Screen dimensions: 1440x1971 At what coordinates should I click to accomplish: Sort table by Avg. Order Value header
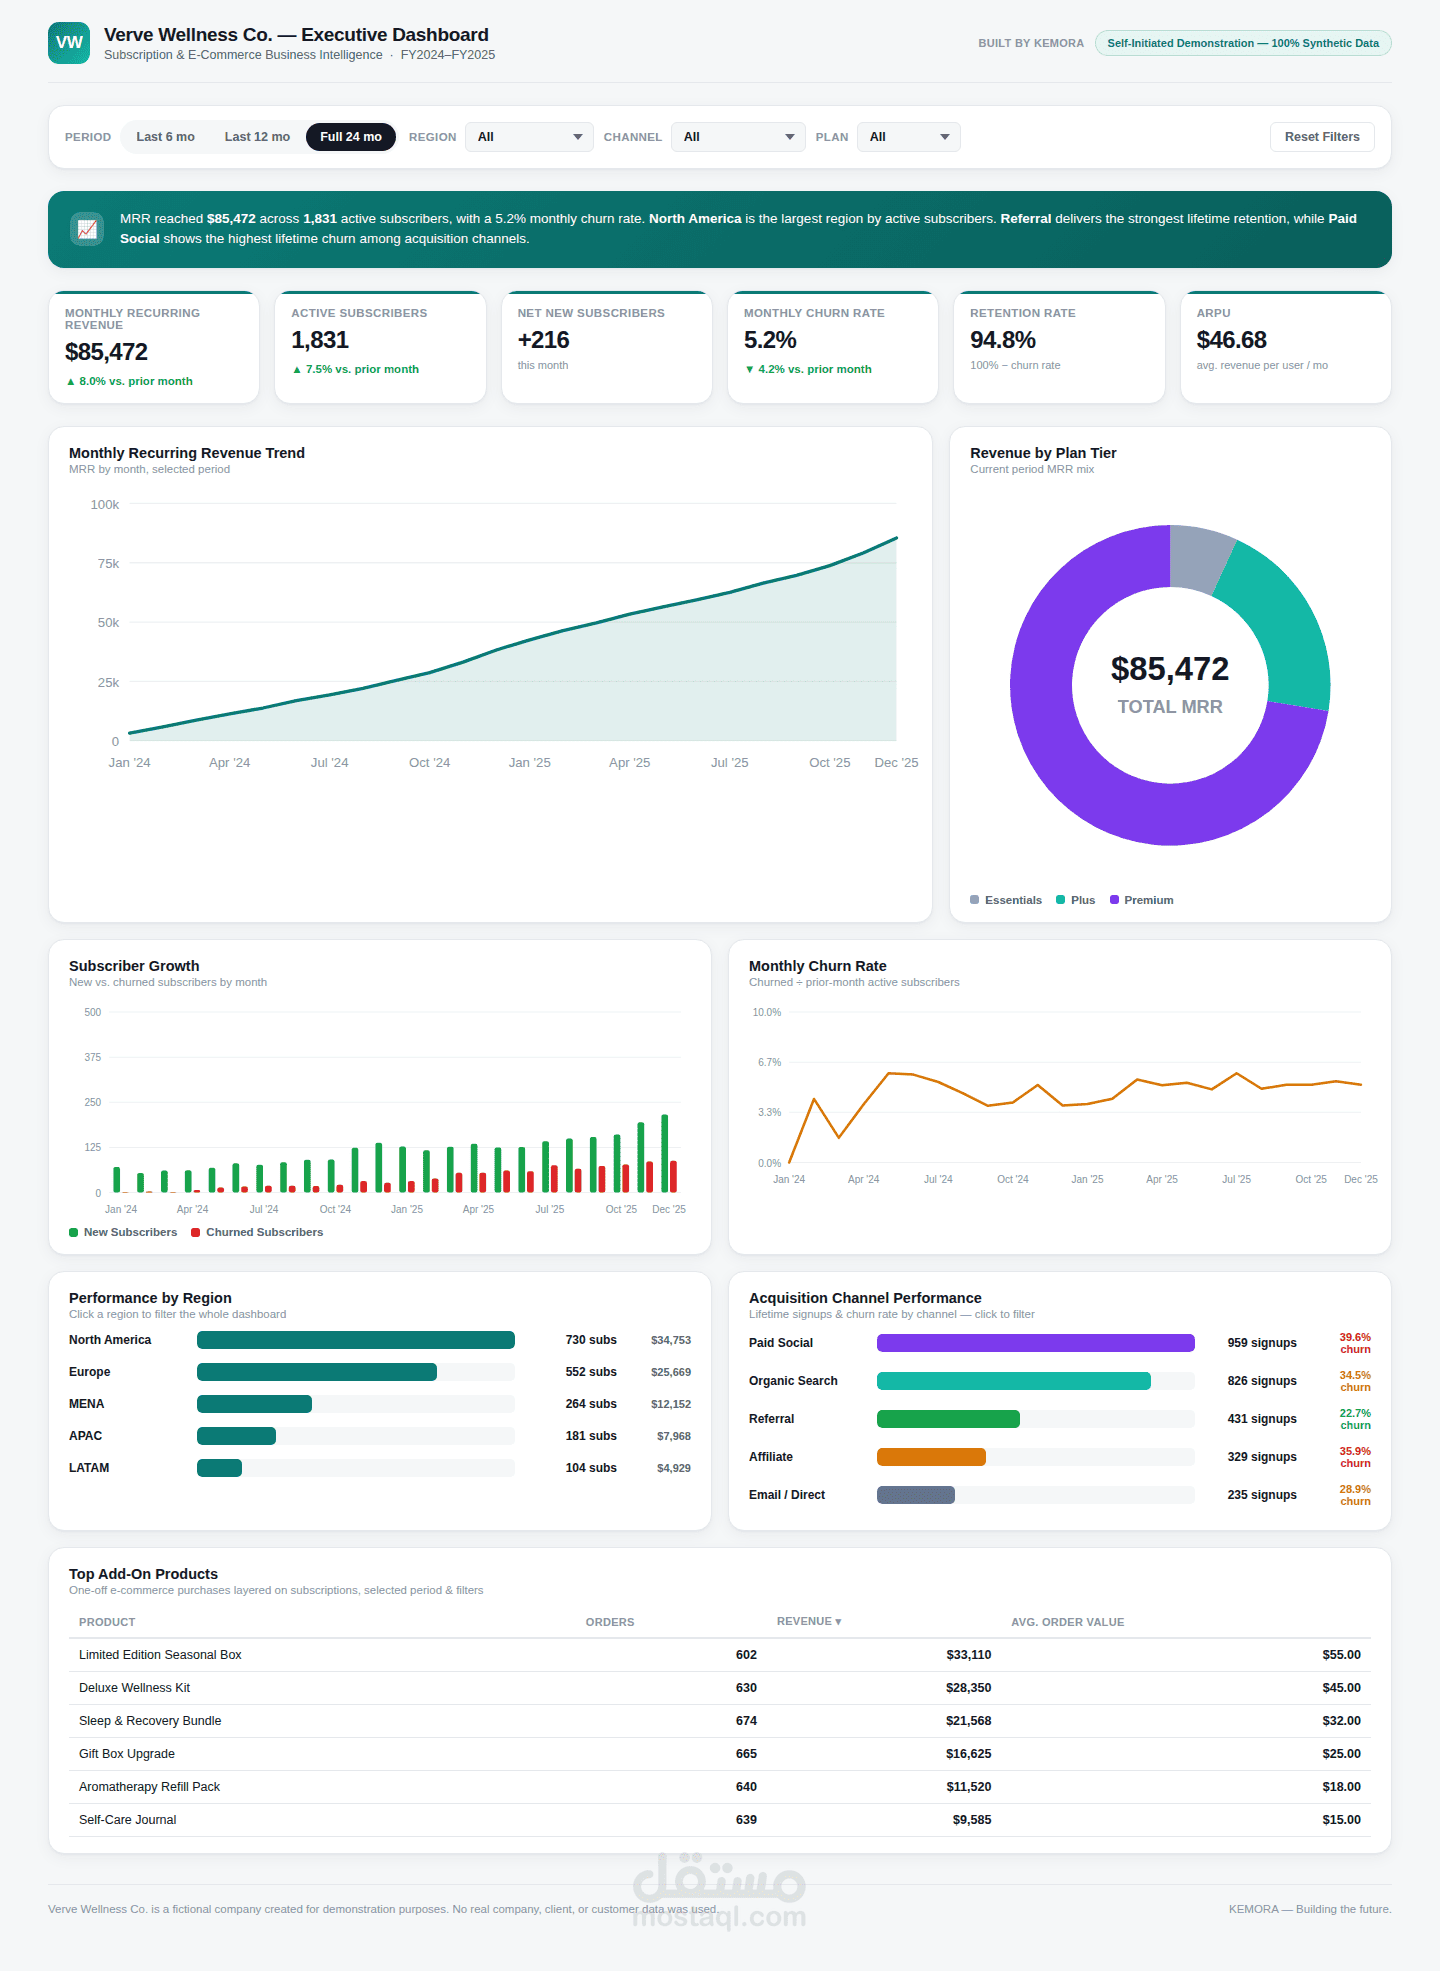pyautogui.click(x=1068, y=1622)
